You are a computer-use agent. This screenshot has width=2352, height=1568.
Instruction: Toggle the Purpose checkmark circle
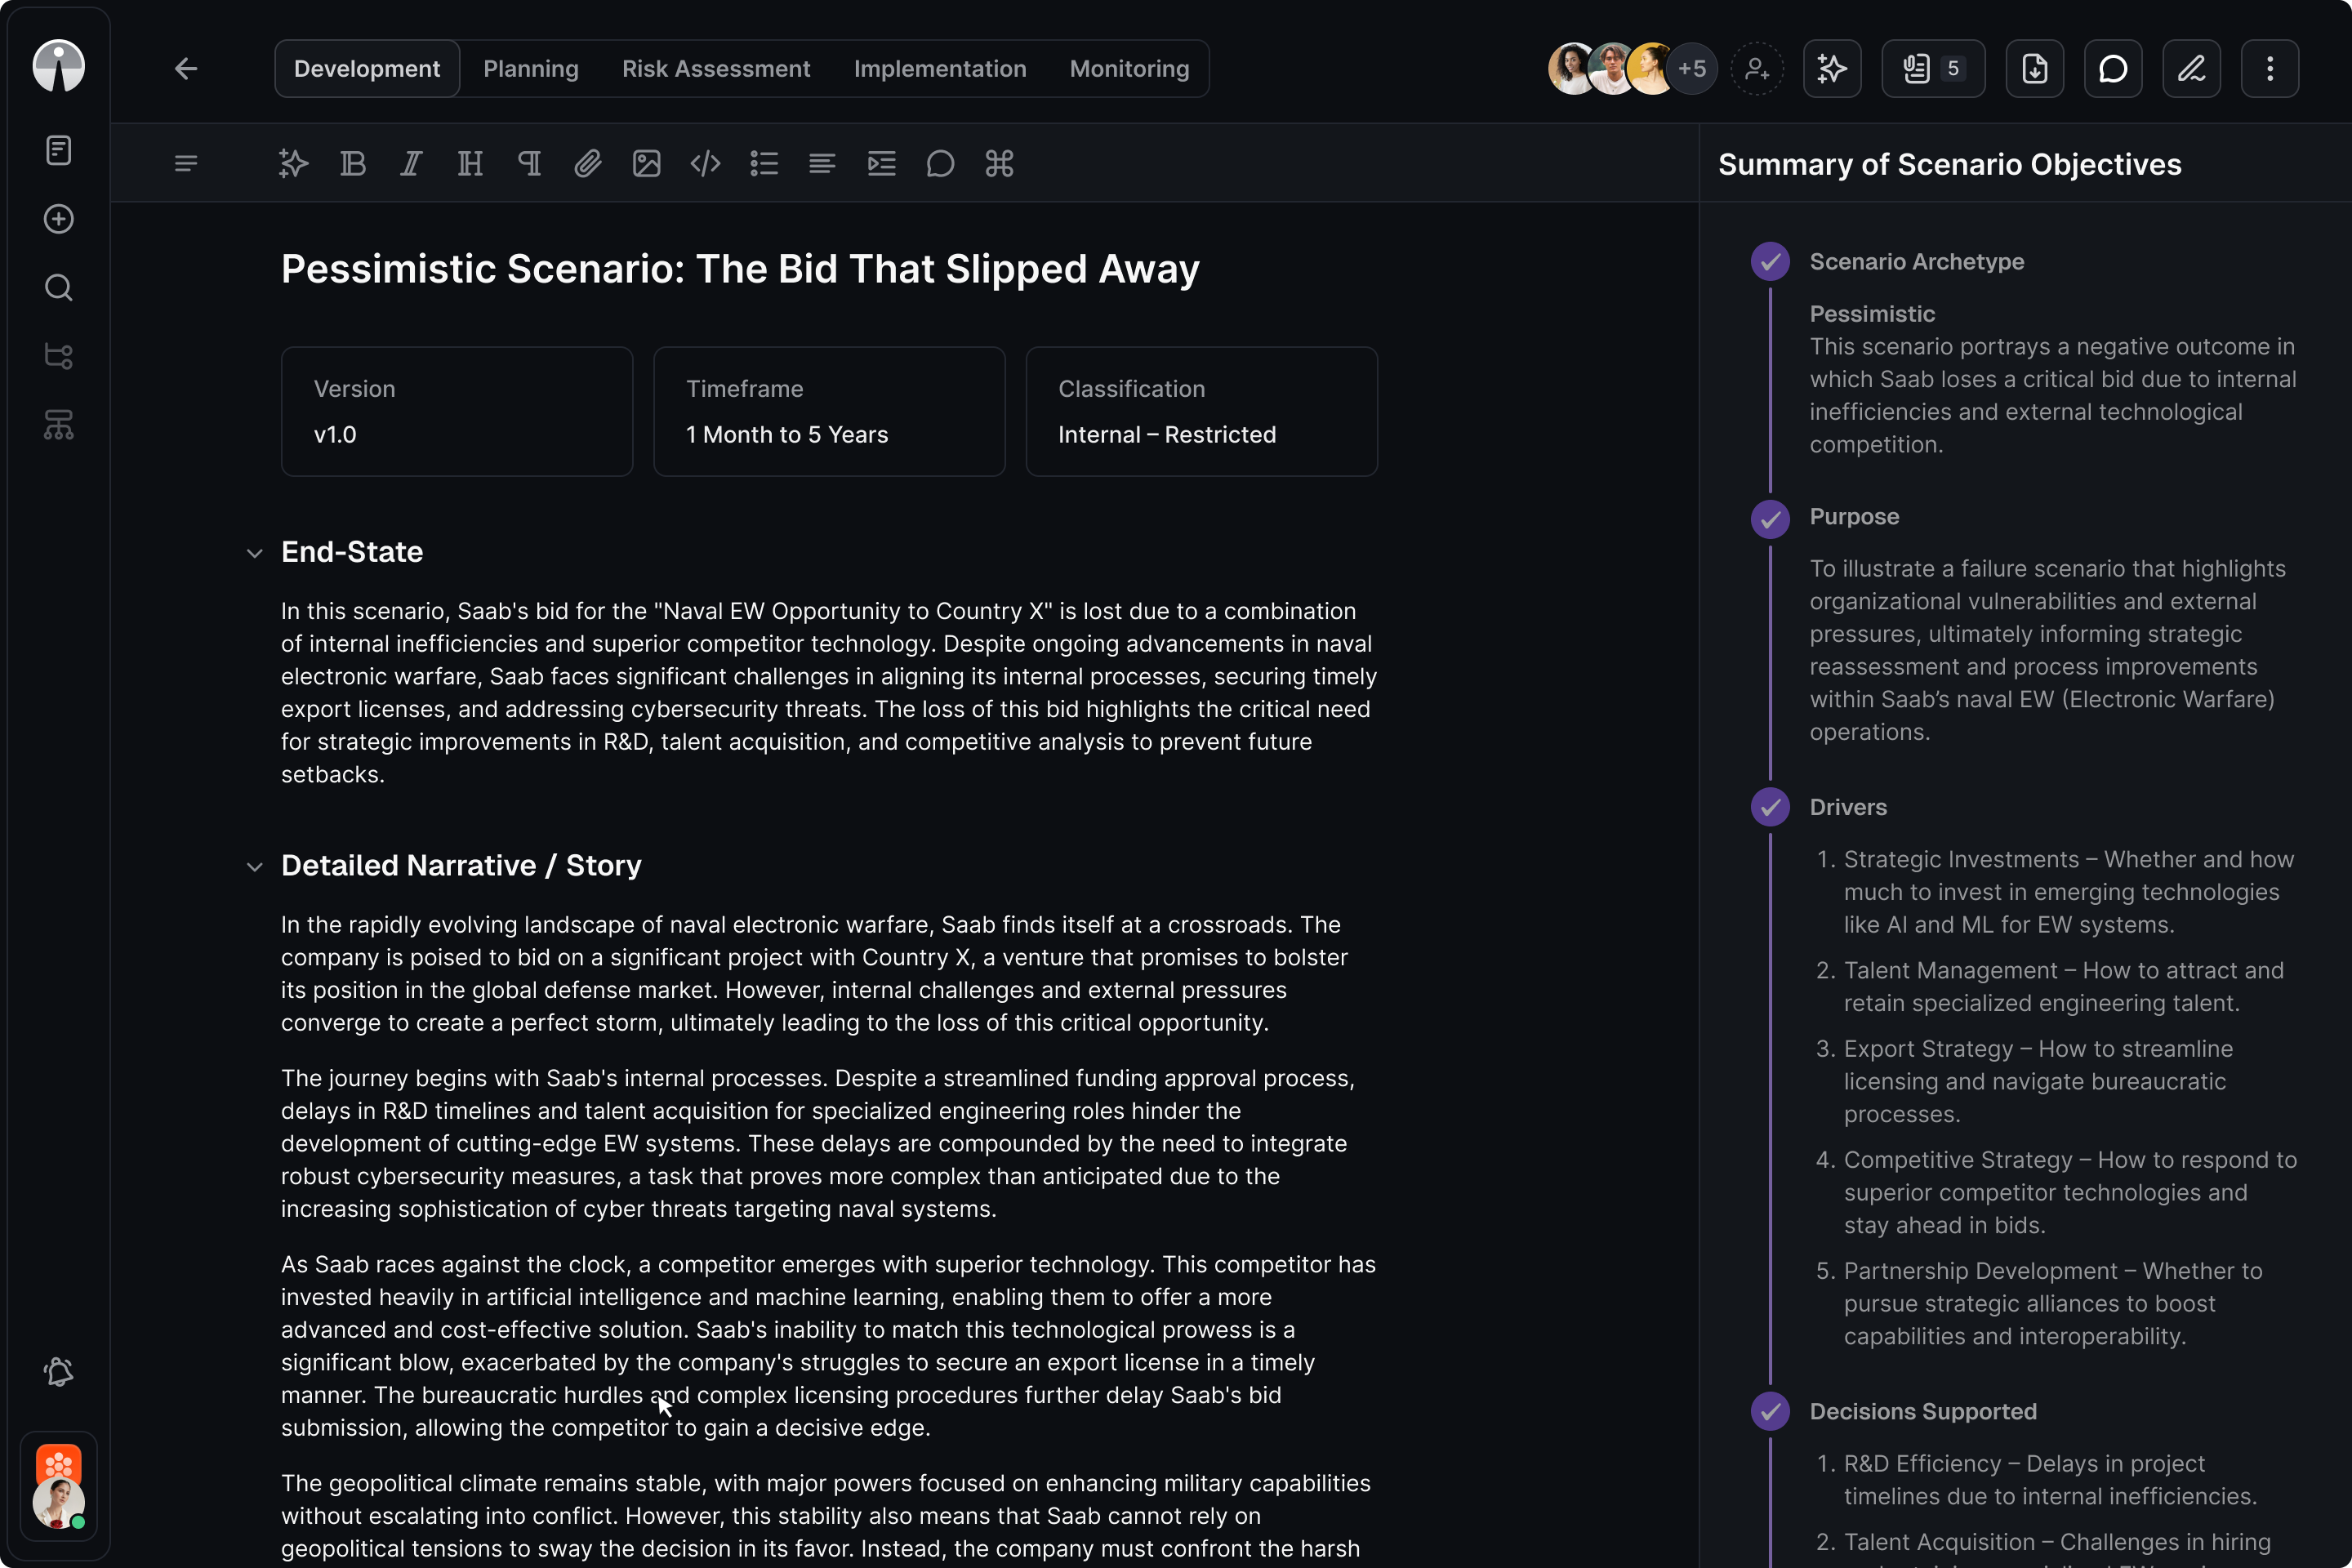click(x=1770, y=518)
